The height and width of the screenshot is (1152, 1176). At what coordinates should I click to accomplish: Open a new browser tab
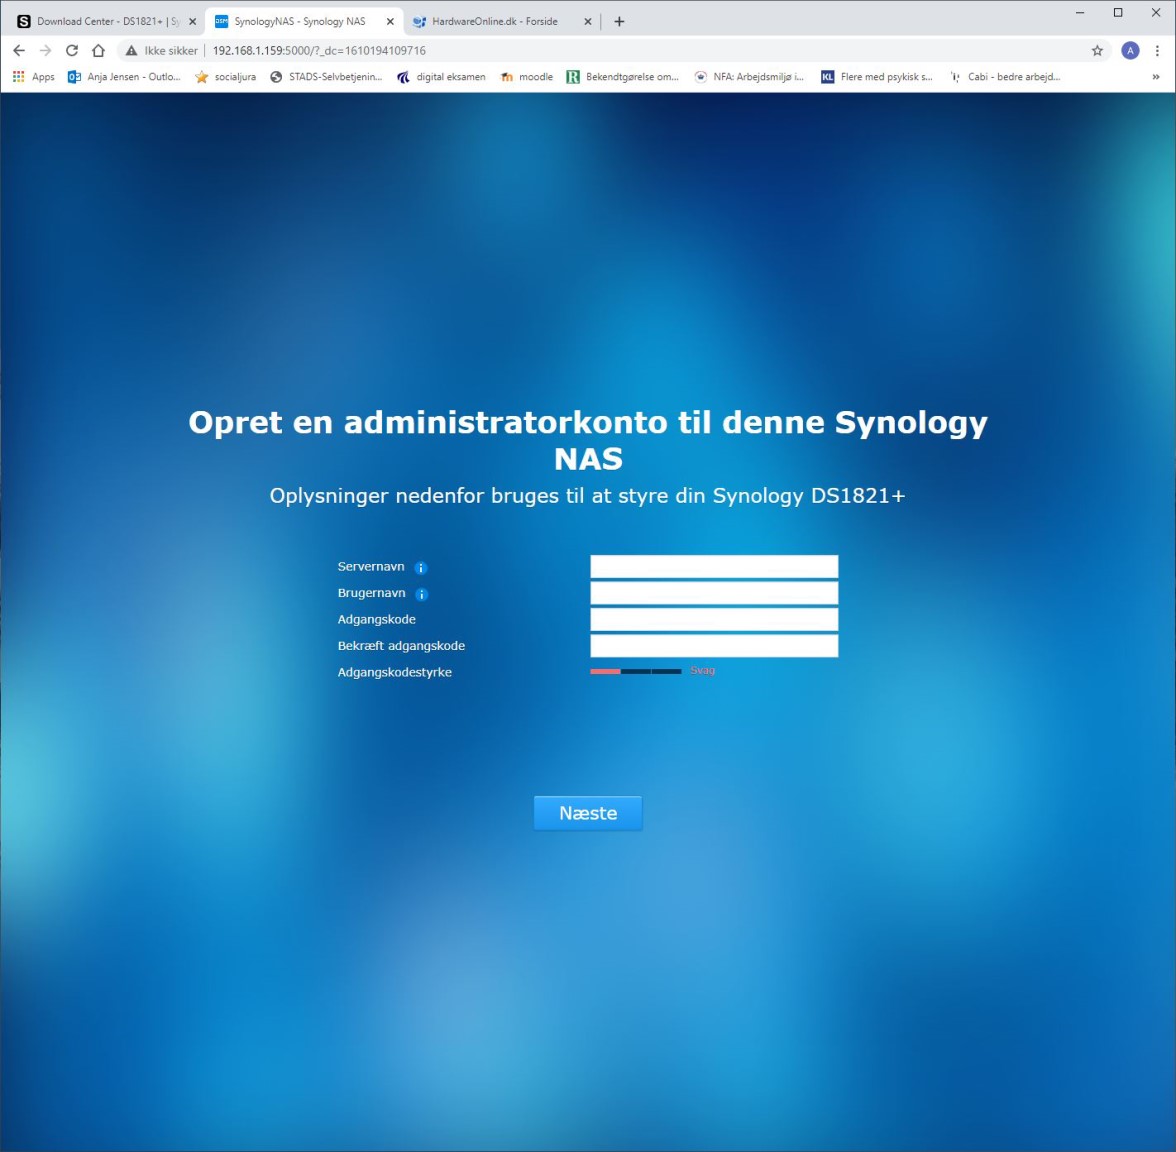(619, 22)
